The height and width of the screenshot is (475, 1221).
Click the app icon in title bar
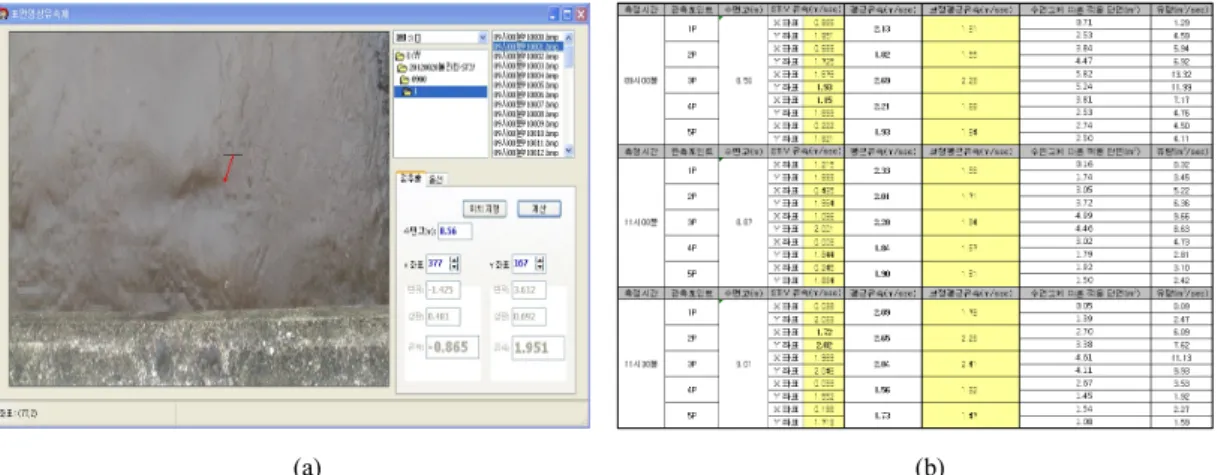6,12
